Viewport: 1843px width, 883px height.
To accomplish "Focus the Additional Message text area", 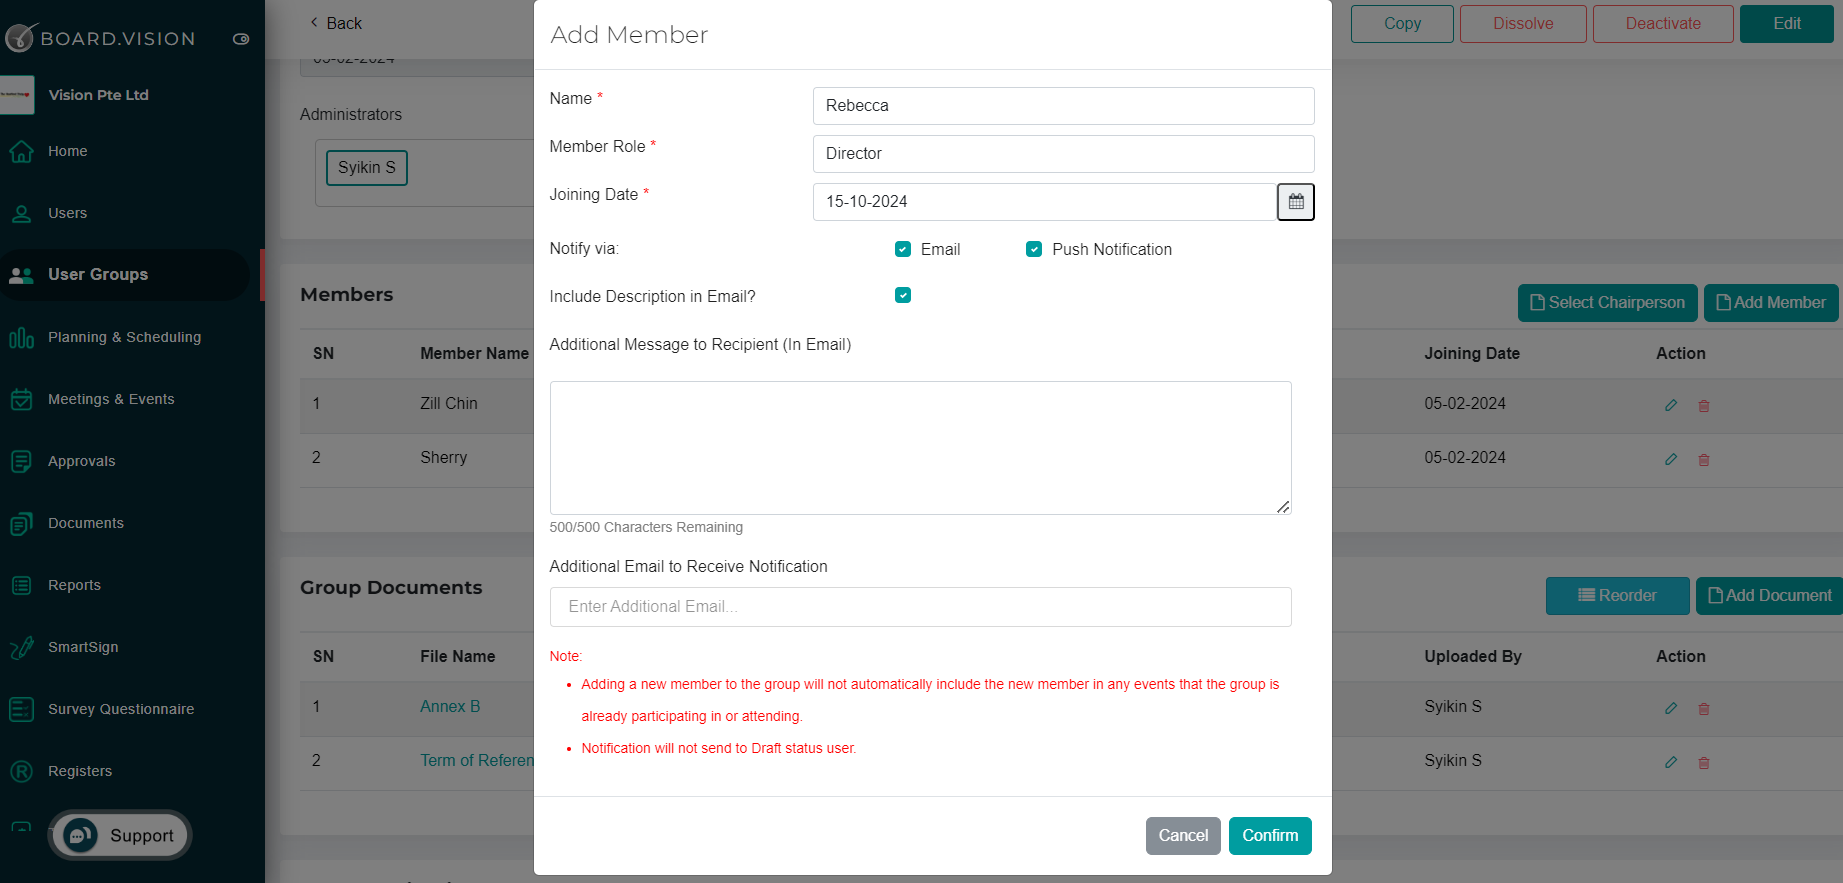I will (x=920, y=448).
